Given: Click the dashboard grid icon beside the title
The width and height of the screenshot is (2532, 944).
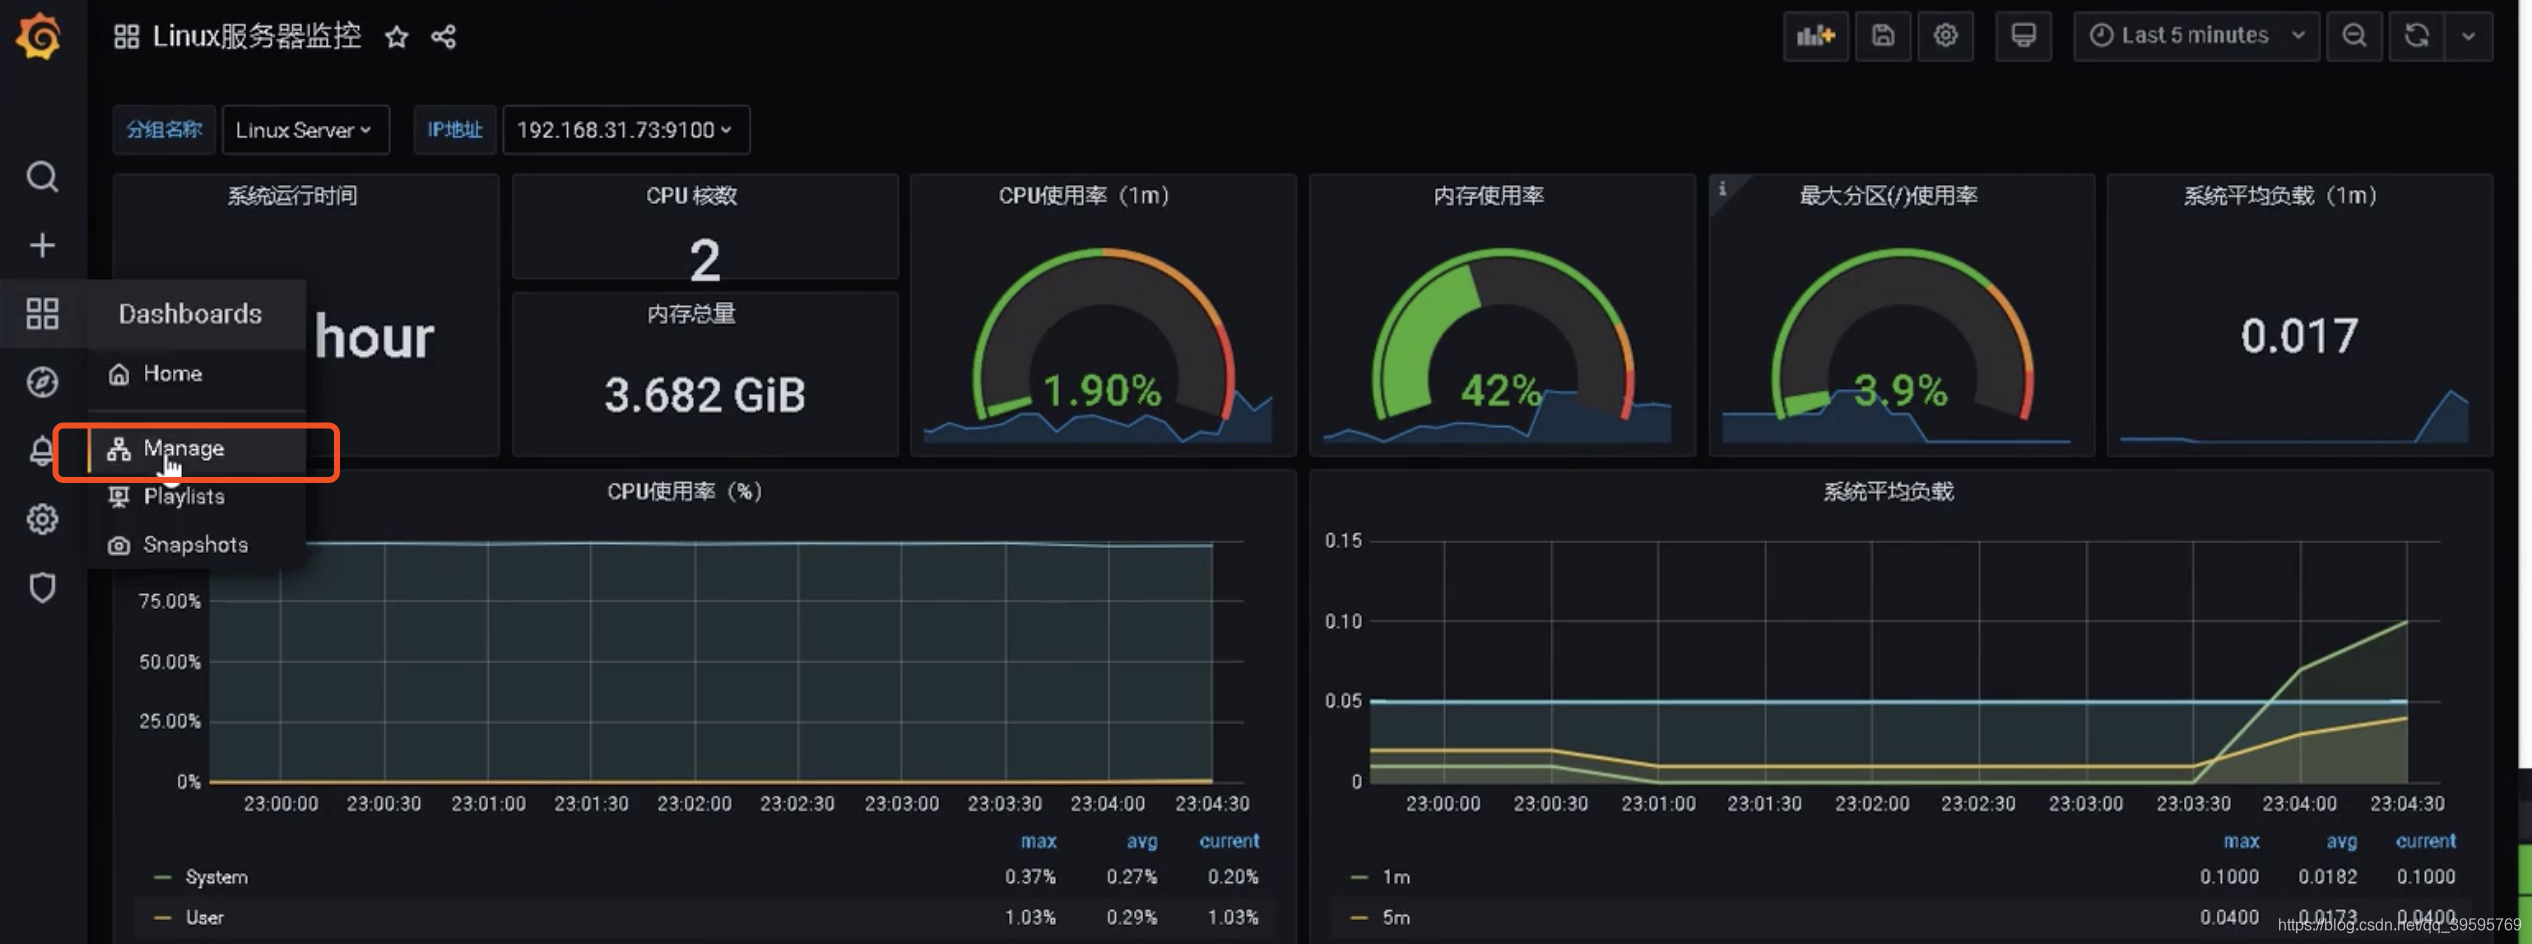Looking at the screenshot, I should pyautogui.click(x=126, y=37).
